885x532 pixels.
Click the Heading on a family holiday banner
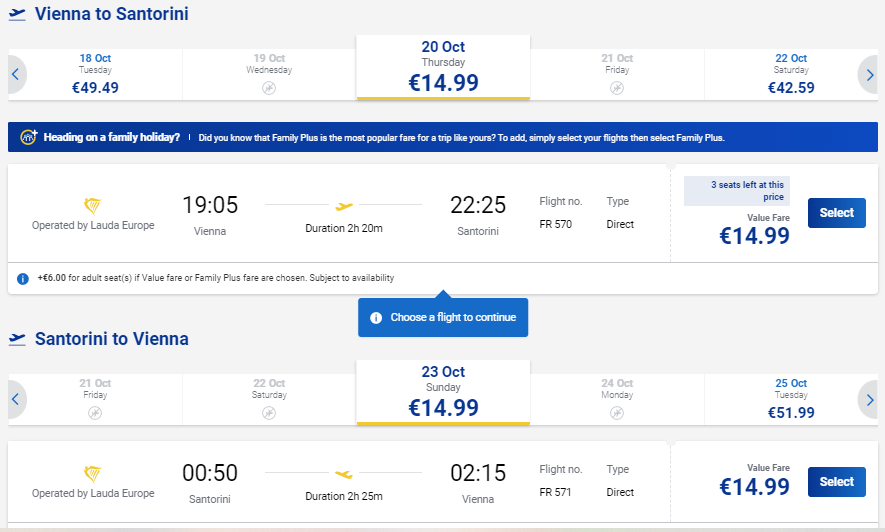pyautogui.click(x=442, y=137)
